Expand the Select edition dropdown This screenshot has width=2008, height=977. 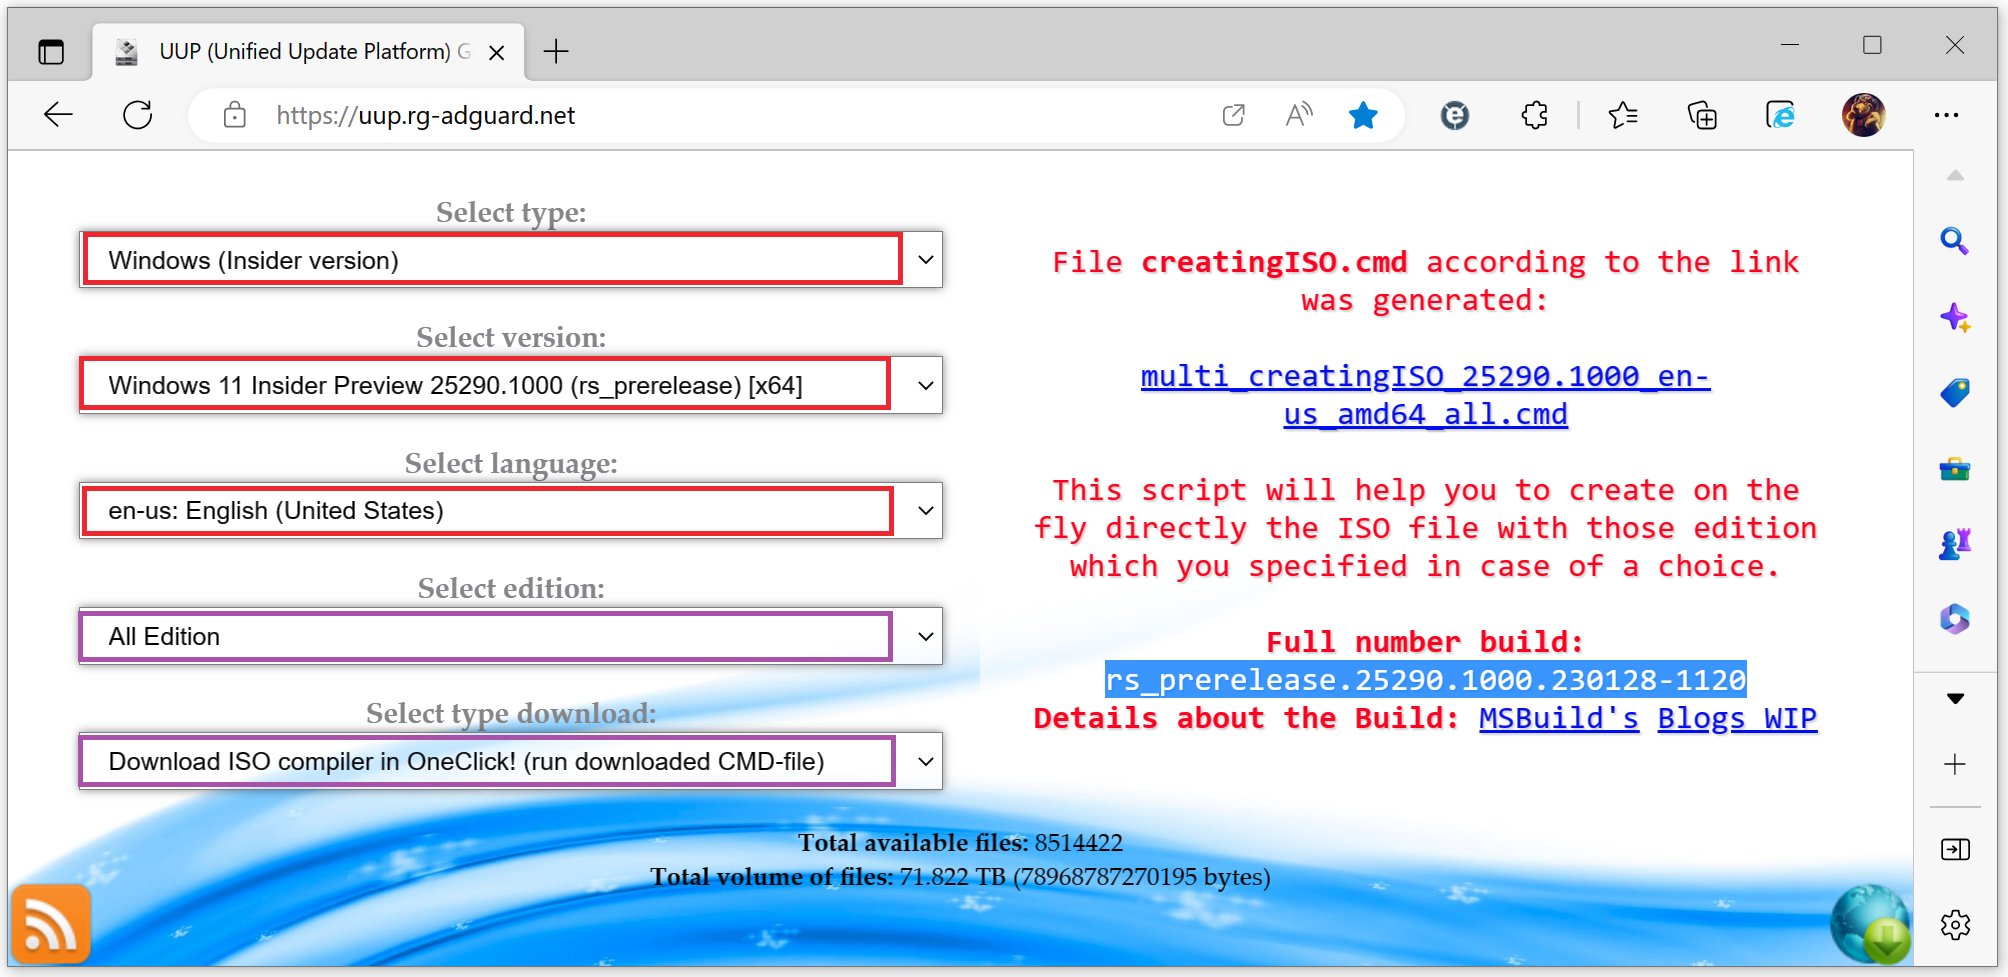pos(511,636)
